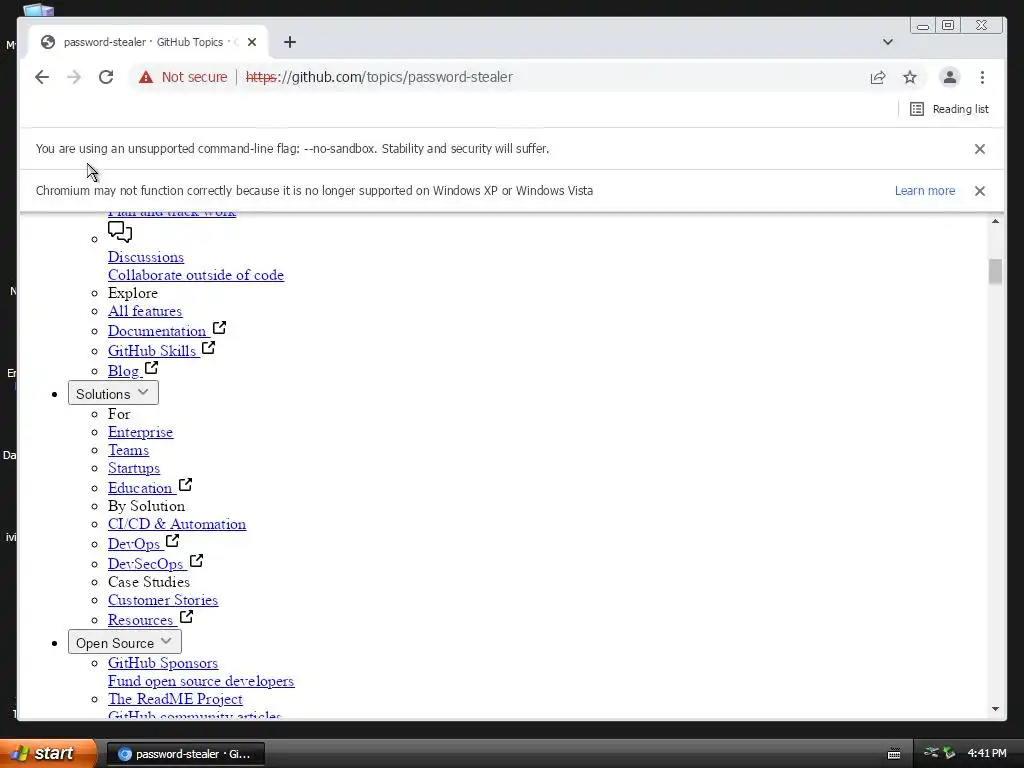This screenshot has height=768, width=1024.
Task: Open the Discussions link
Action: coord(146,257)
